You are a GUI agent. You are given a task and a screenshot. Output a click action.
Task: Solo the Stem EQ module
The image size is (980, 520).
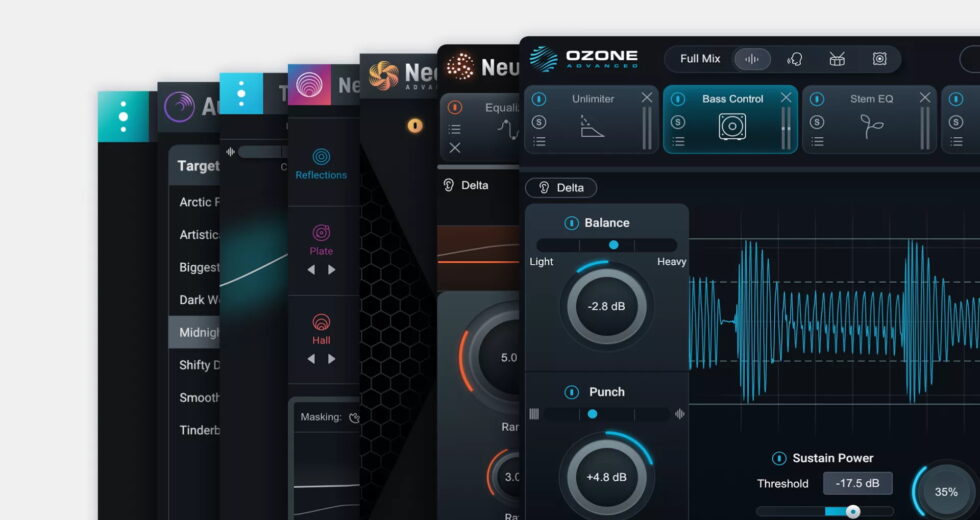click(x=817, y=122)
